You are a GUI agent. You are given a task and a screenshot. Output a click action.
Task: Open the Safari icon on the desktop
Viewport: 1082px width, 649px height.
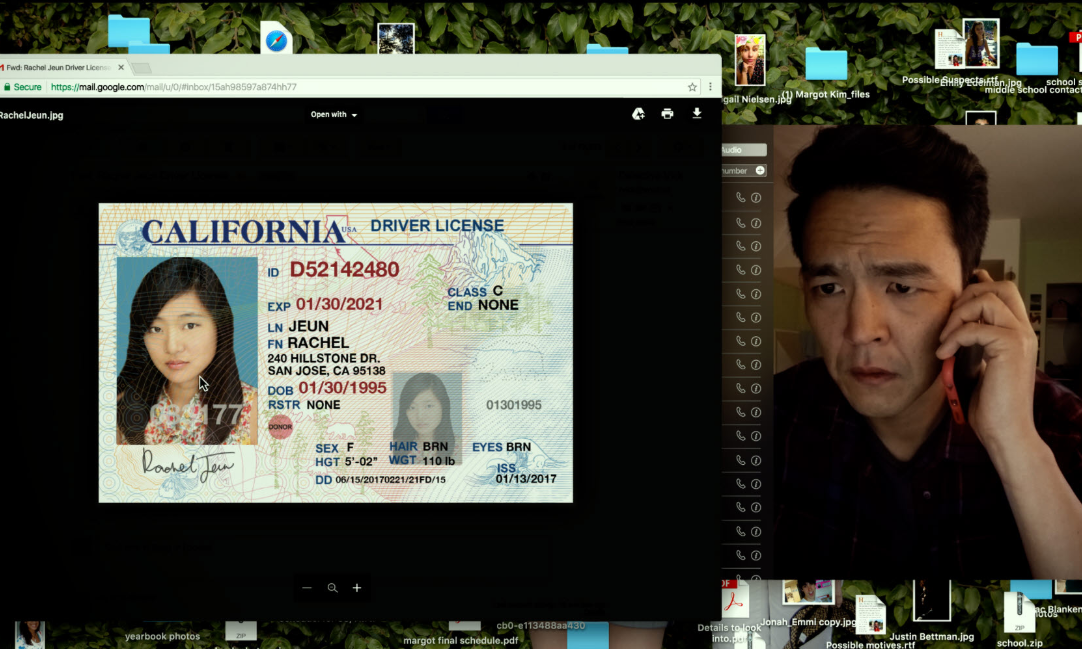[276, 39]
